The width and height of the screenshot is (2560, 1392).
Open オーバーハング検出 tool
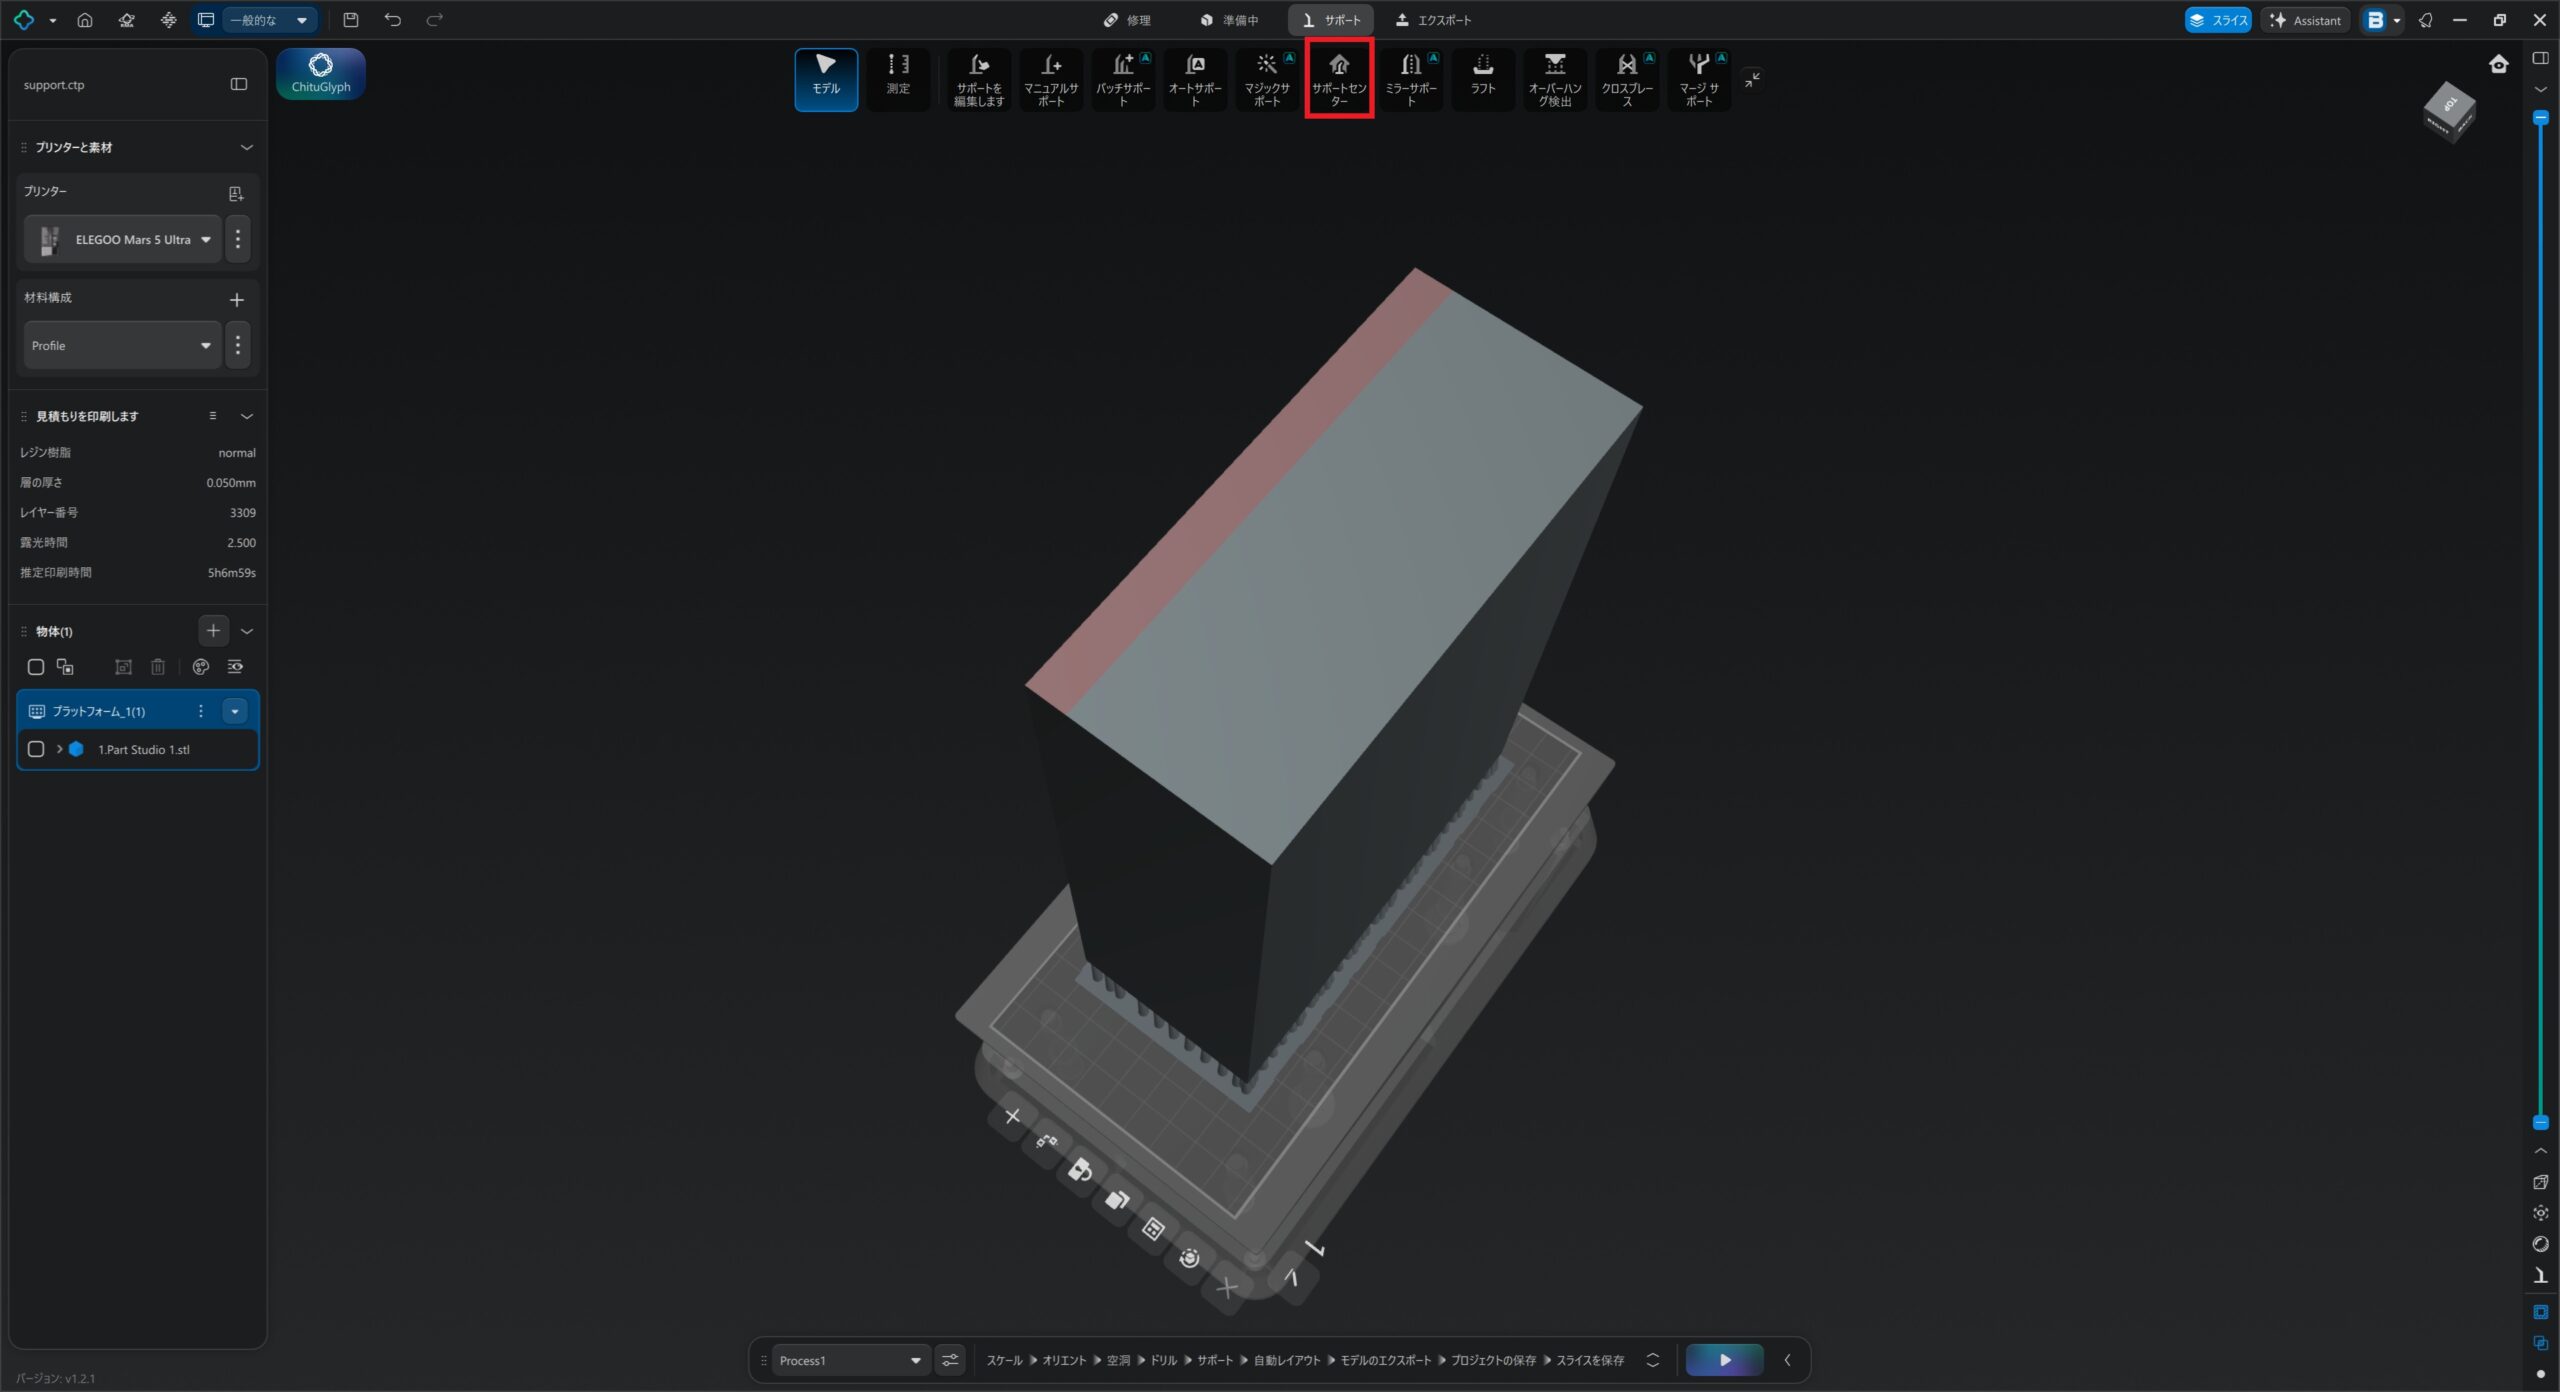pyautogui.click(x=1555, y=79)
